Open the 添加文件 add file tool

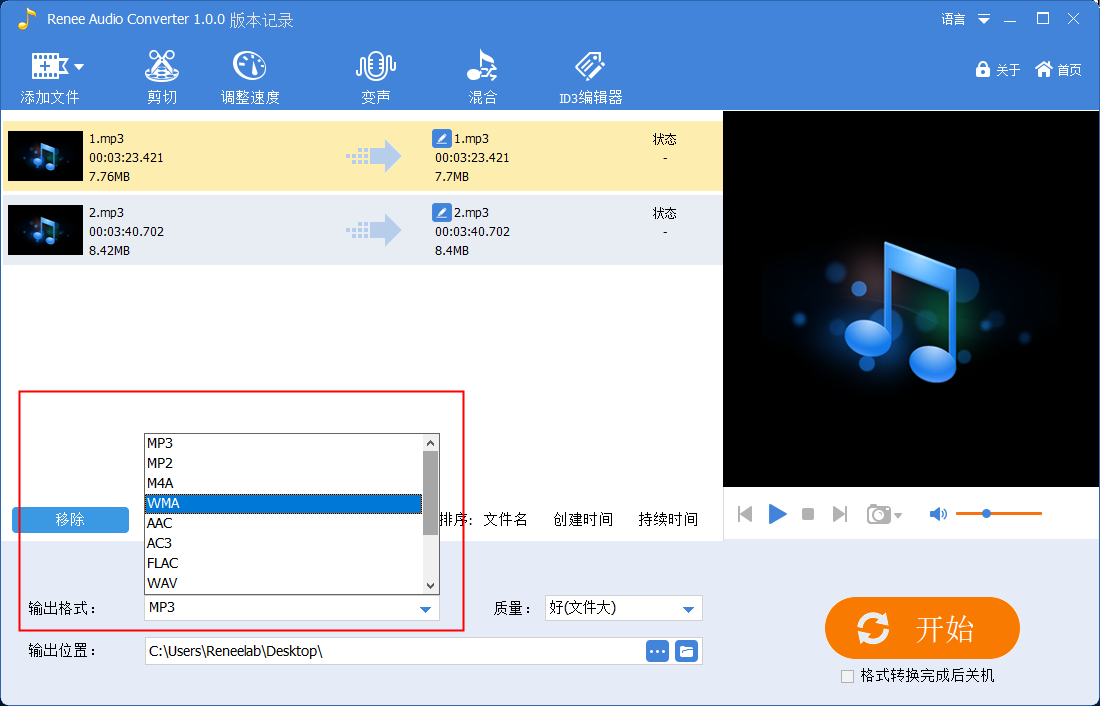coord(49,77)
